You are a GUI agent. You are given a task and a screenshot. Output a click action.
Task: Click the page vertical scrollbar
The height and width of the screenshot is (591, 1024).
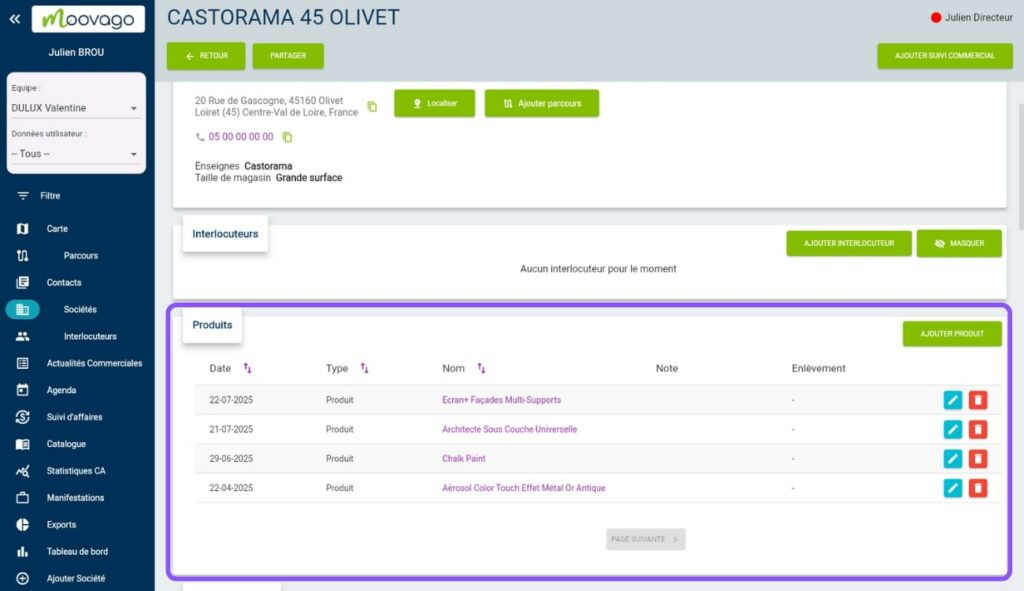(x=1019, y=167)
